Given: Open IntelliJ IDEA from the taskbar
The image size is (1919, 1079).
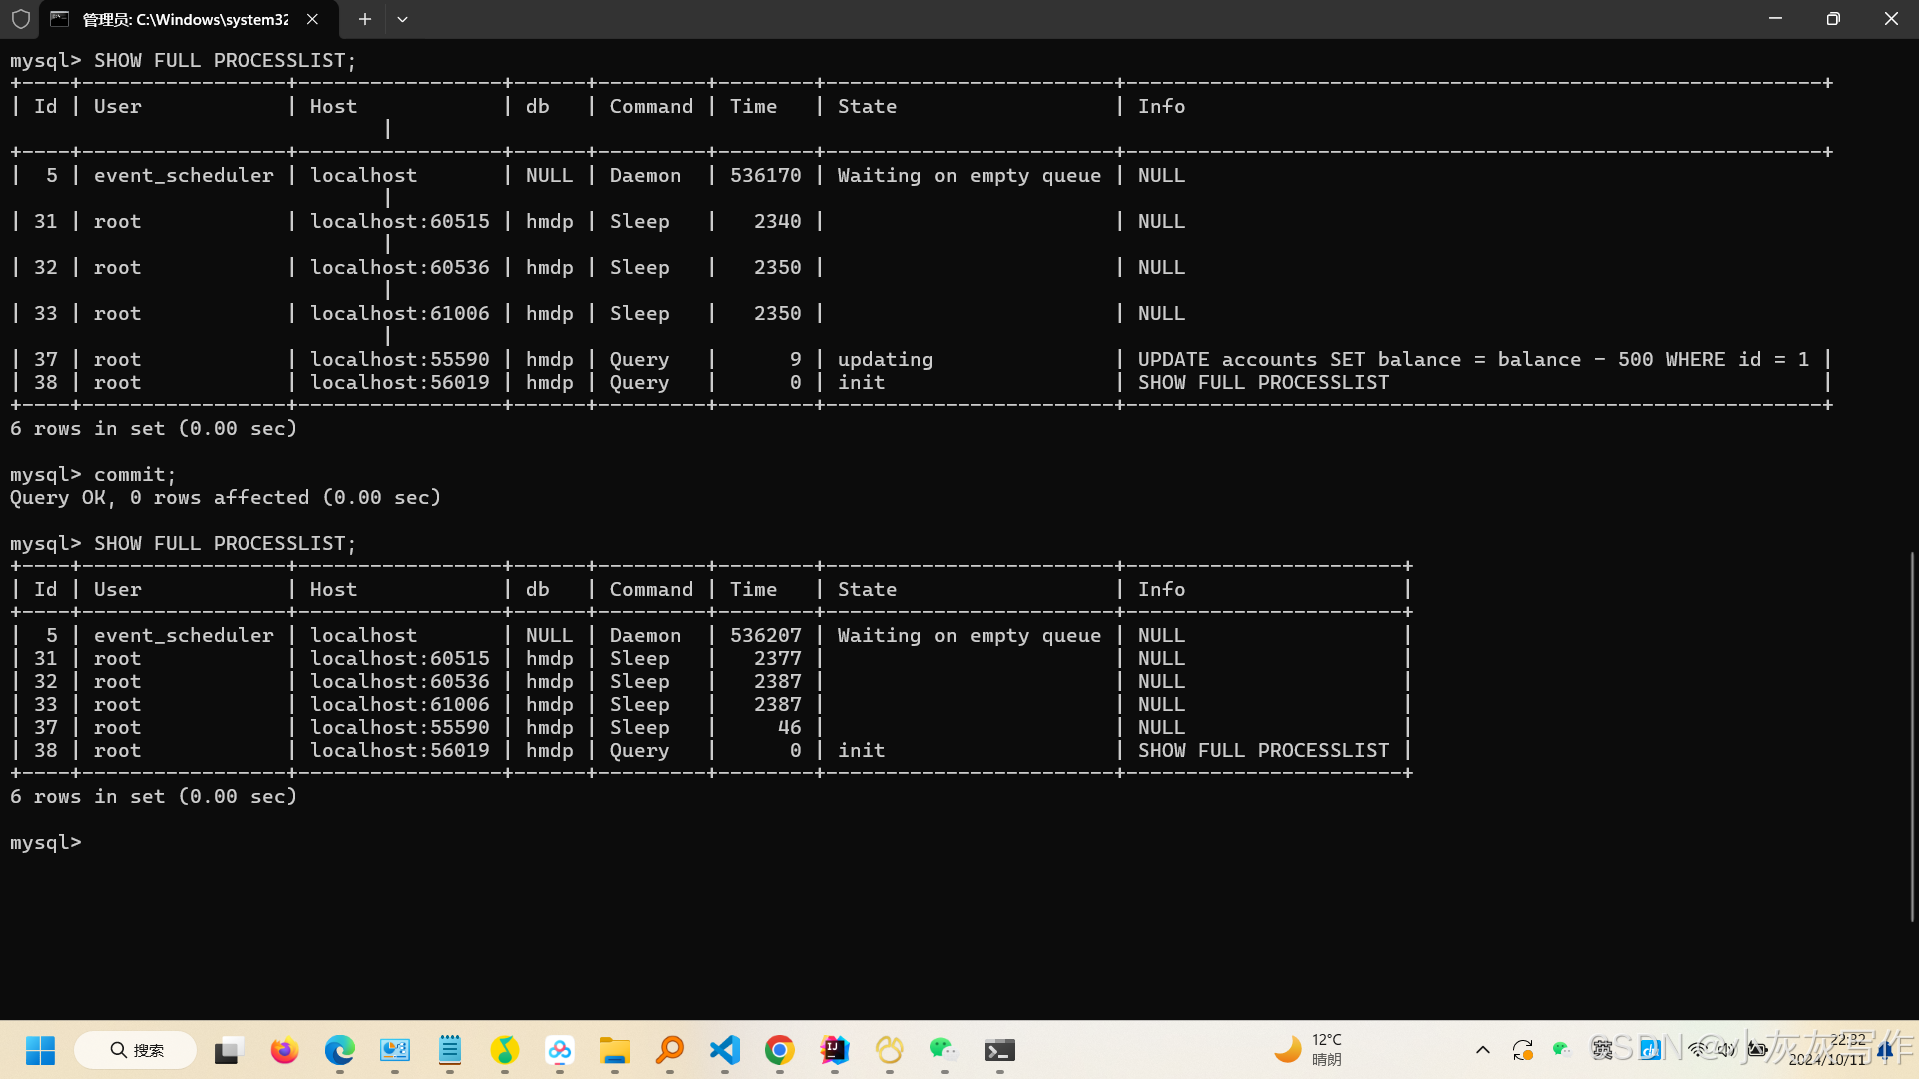Looking at the screenshot, I should pyautogui.click(x=835, y=1050).
